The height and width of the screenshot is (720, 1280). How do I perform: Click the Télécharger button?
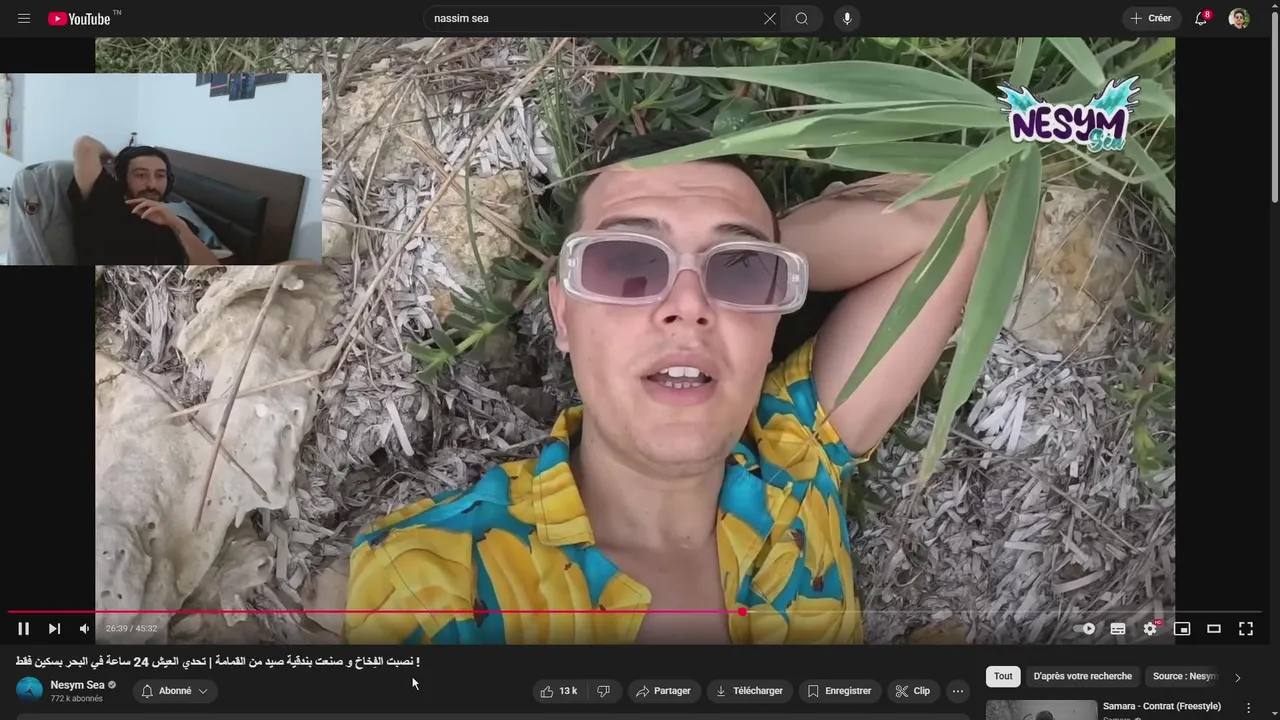(x=750, y=691)
